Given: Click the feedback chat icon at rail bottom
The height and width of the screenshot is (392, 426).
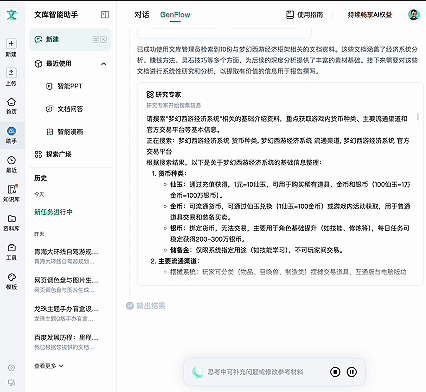Looking at the screenshot, I should click(11, 382).
